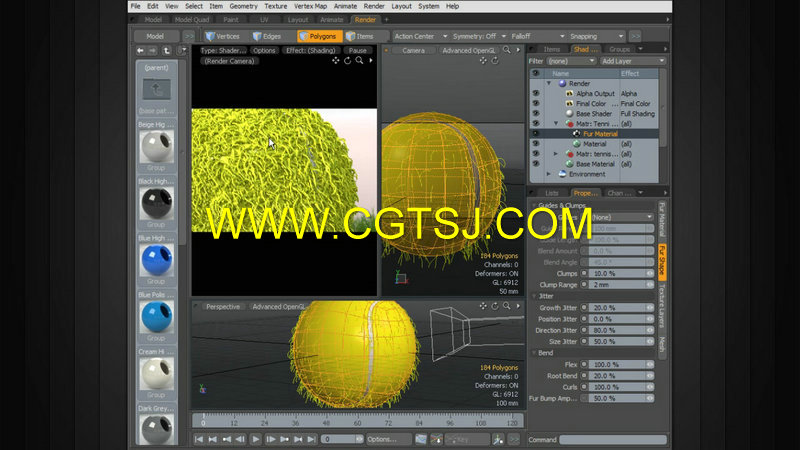Go to first frame in transport controls
The image size is (800, 450).
[199, 439]
